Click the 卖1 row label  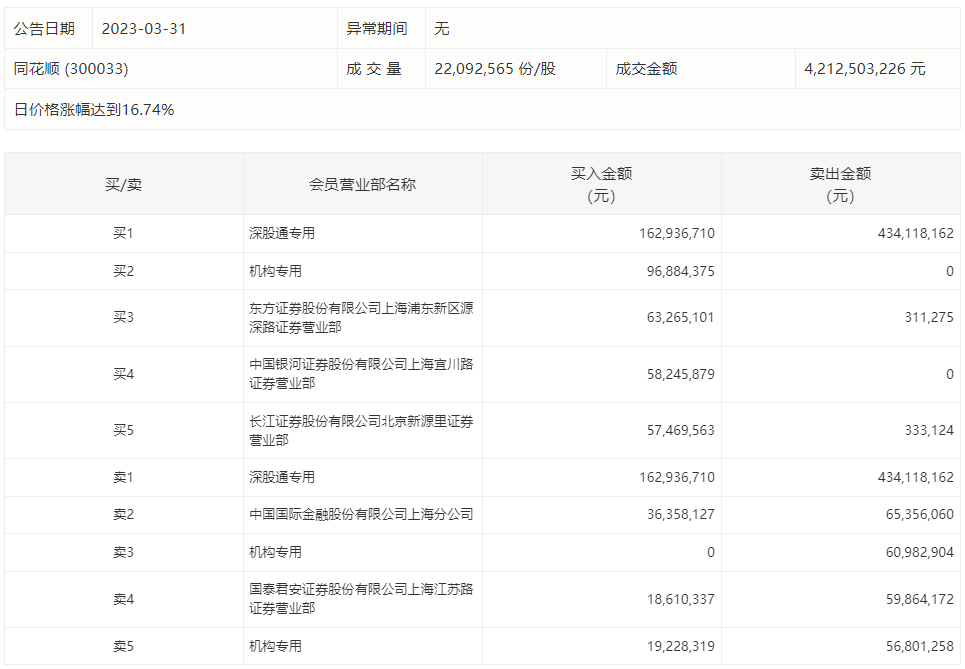pos(123,477)
